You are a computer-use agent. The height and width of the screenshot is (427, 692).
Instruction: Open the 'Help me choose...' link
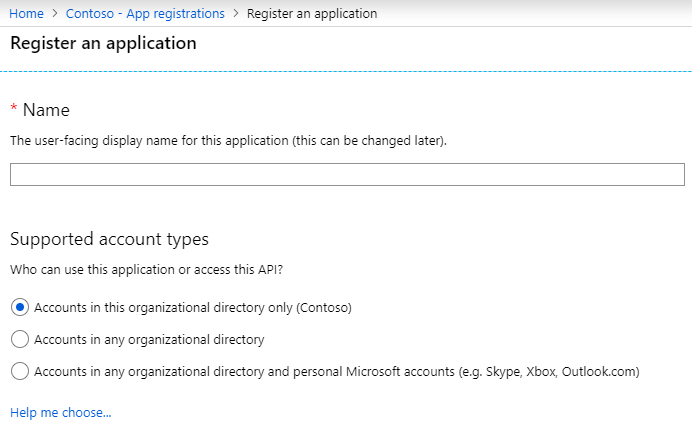click(x=60, y=412)
